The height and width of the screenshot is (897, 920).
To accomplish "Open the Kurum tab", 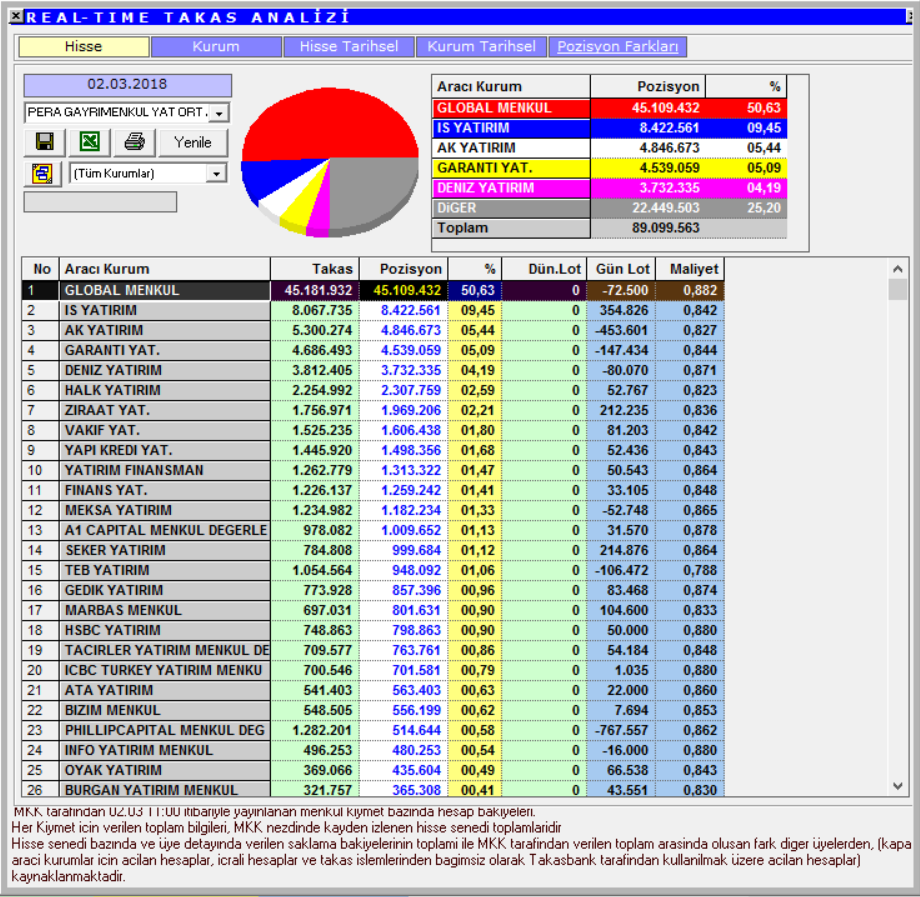I will pyautogui.click(x=216, y=46).
